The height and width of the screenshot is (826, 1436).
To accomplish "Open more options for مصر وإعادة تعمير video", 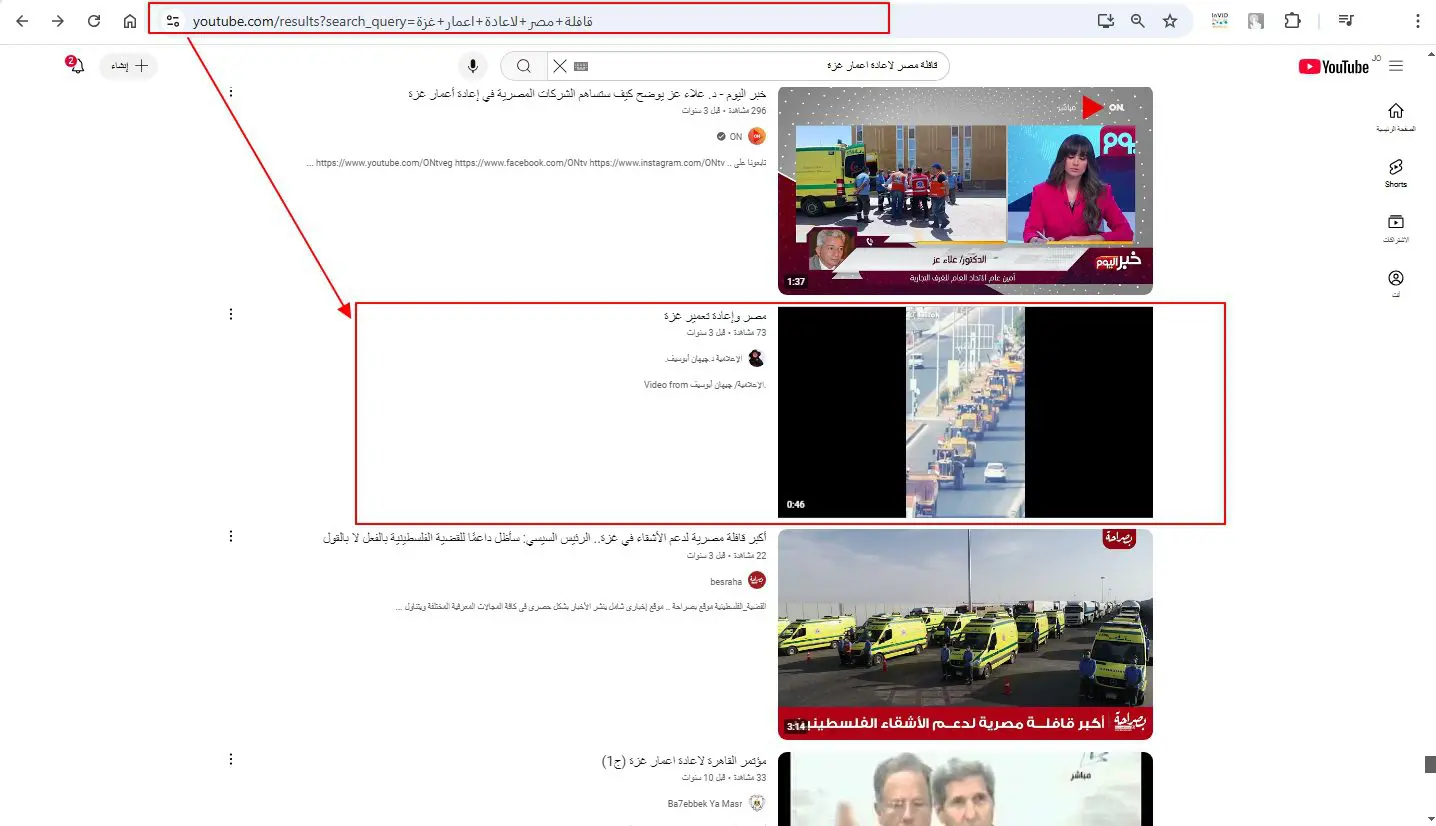I will [x=231, y=314].
